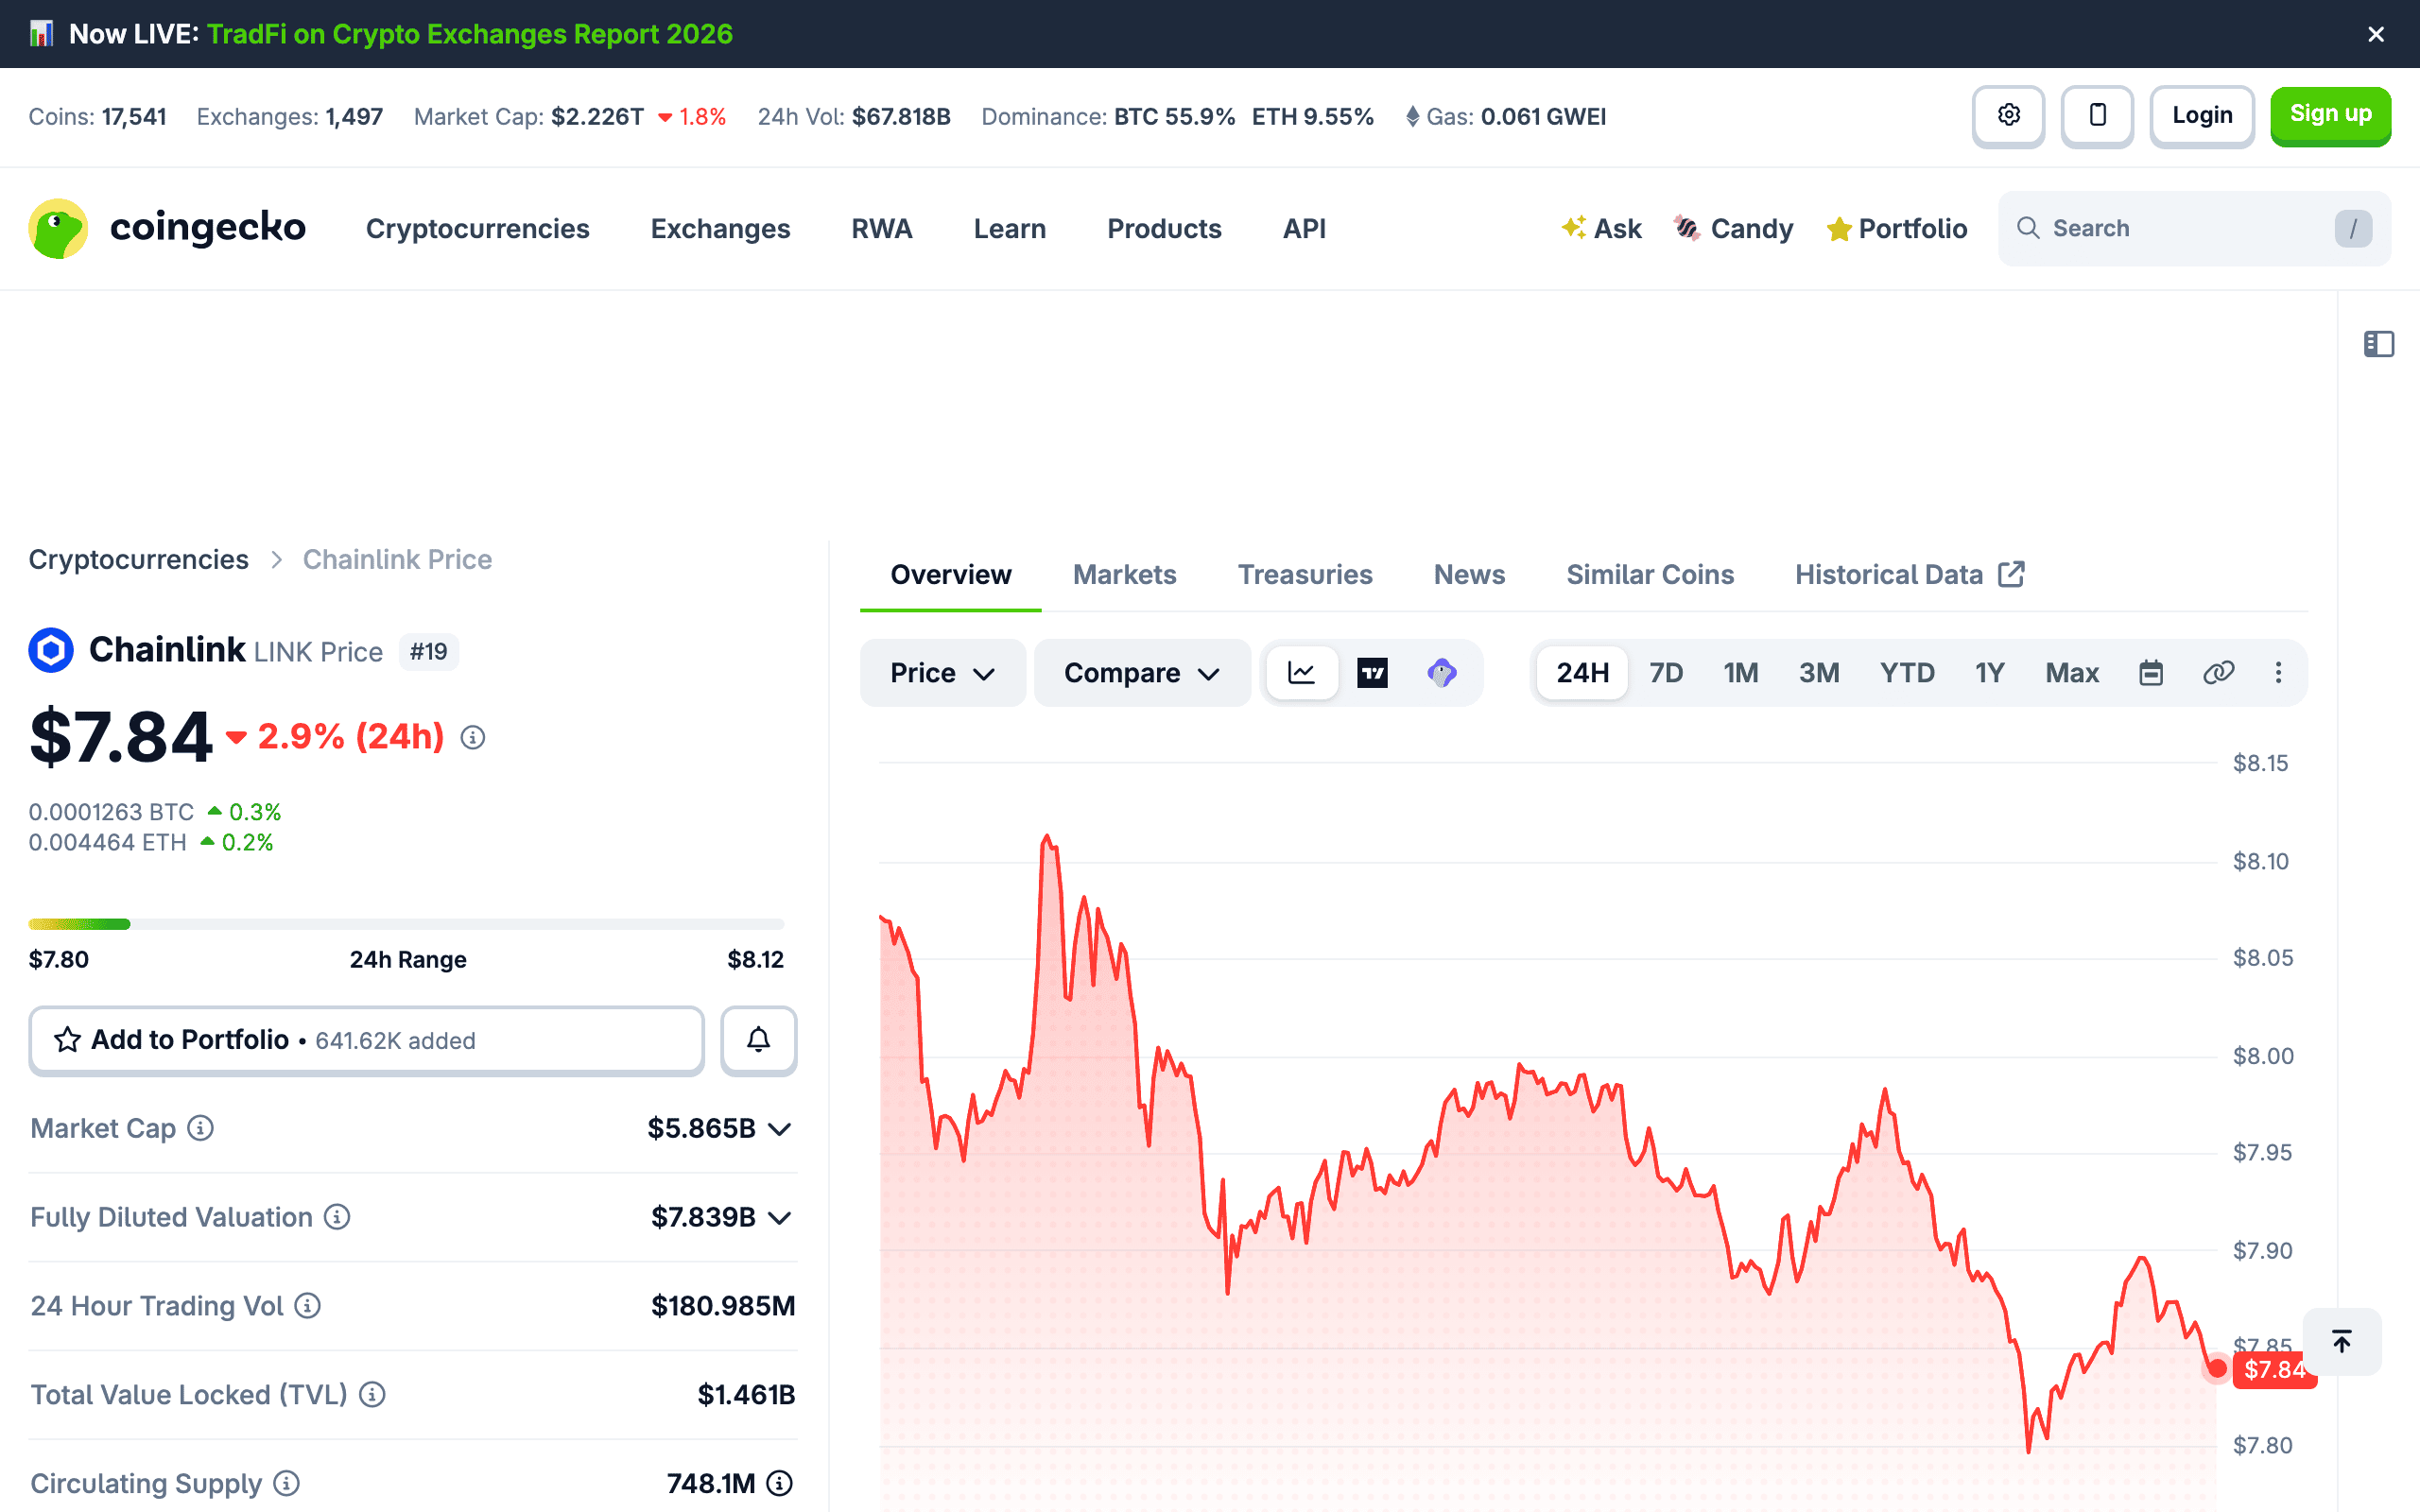2420x1512 pixels.
Task: Click the mobile app phone icon
Action: [x=2097, y=116]
